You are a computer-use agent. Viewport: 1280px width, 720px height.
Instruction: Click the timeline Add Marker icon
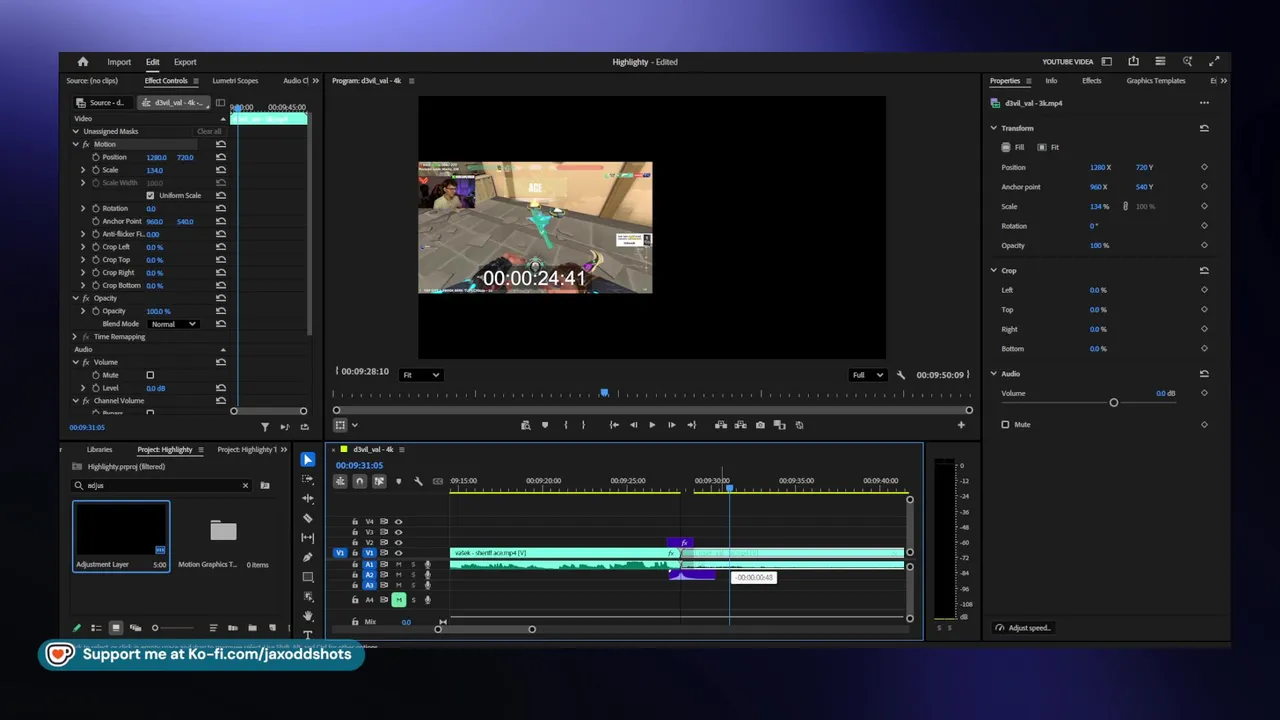click(398, 481)
